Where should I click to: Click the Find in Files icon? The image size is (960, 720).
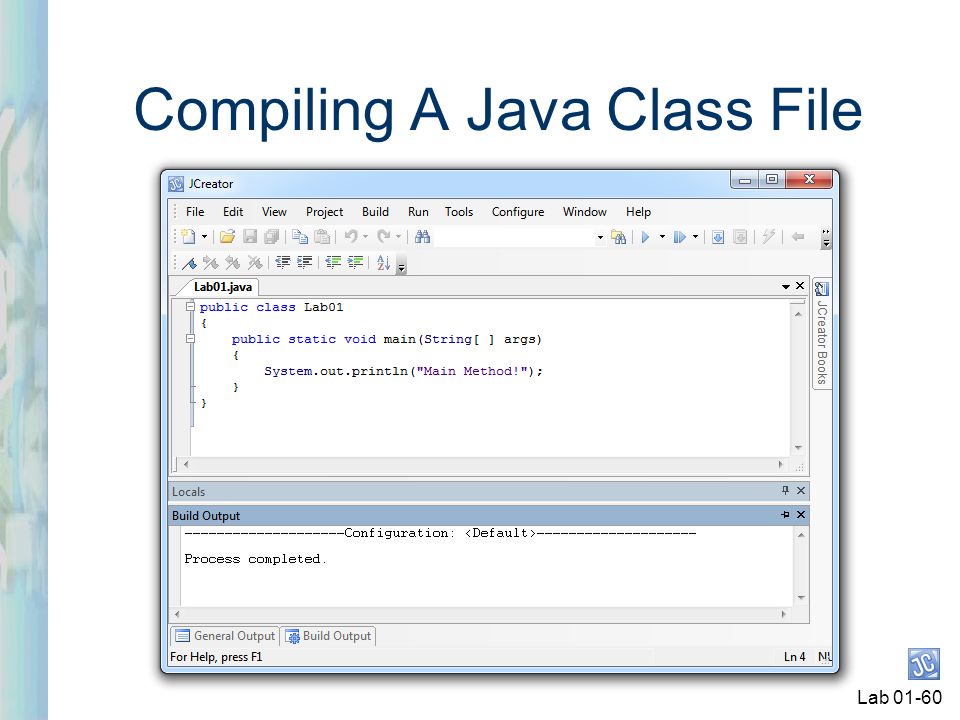pos(618,238)
